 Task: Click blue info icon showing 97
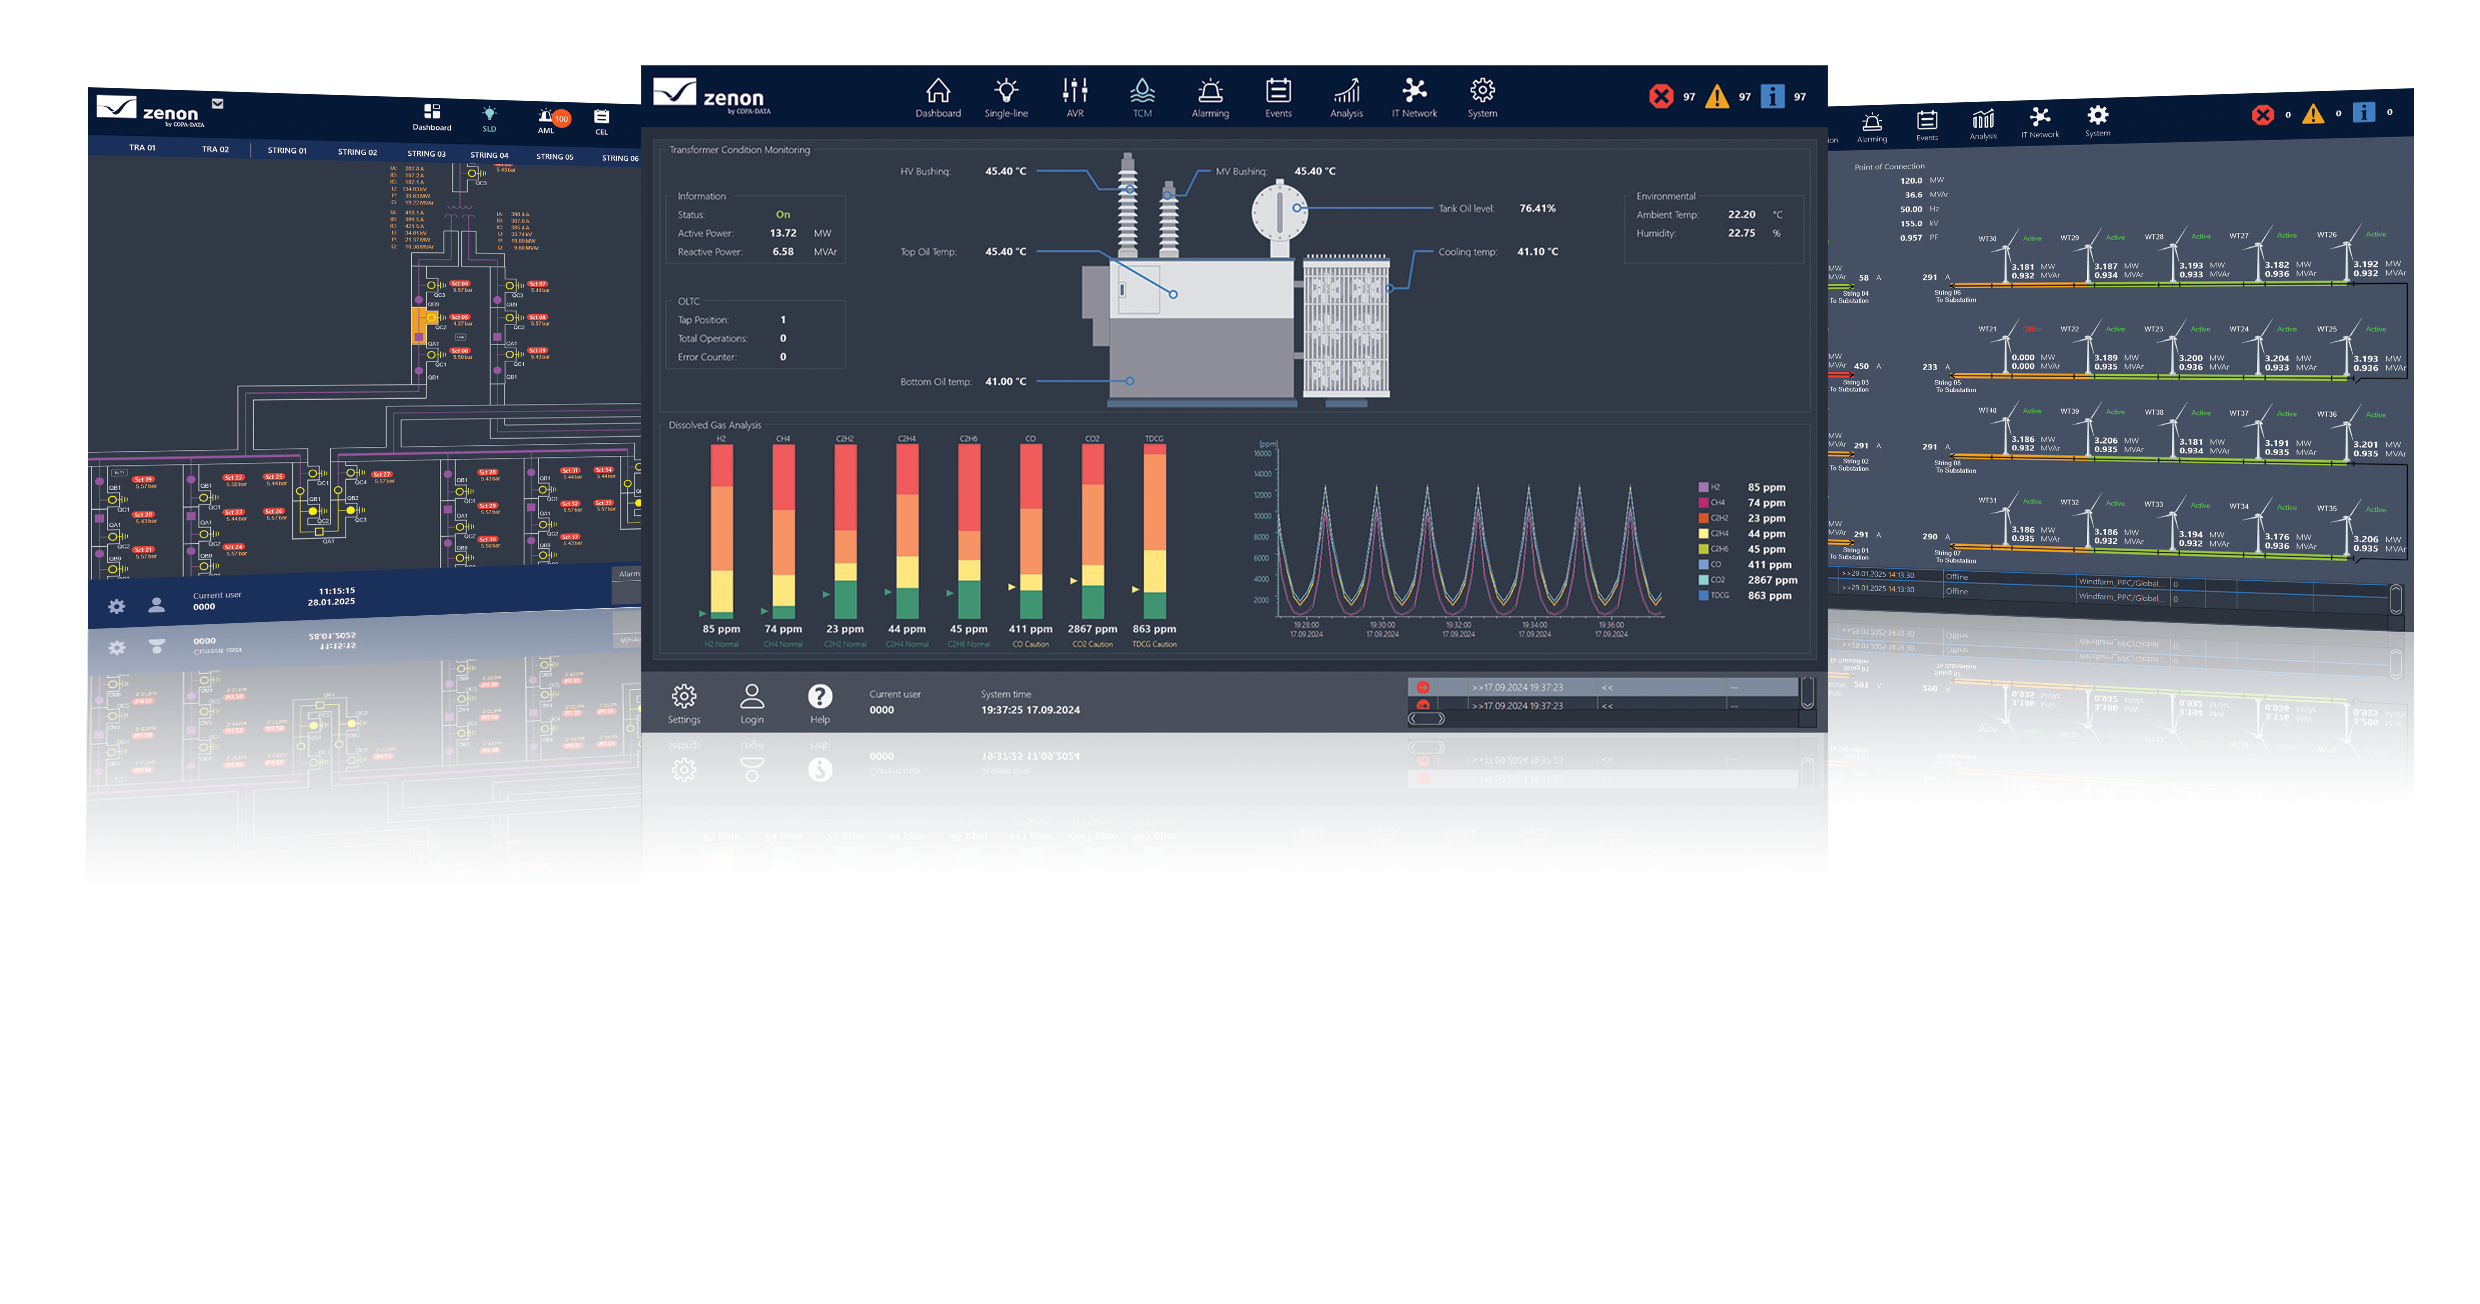[1772, 97]
